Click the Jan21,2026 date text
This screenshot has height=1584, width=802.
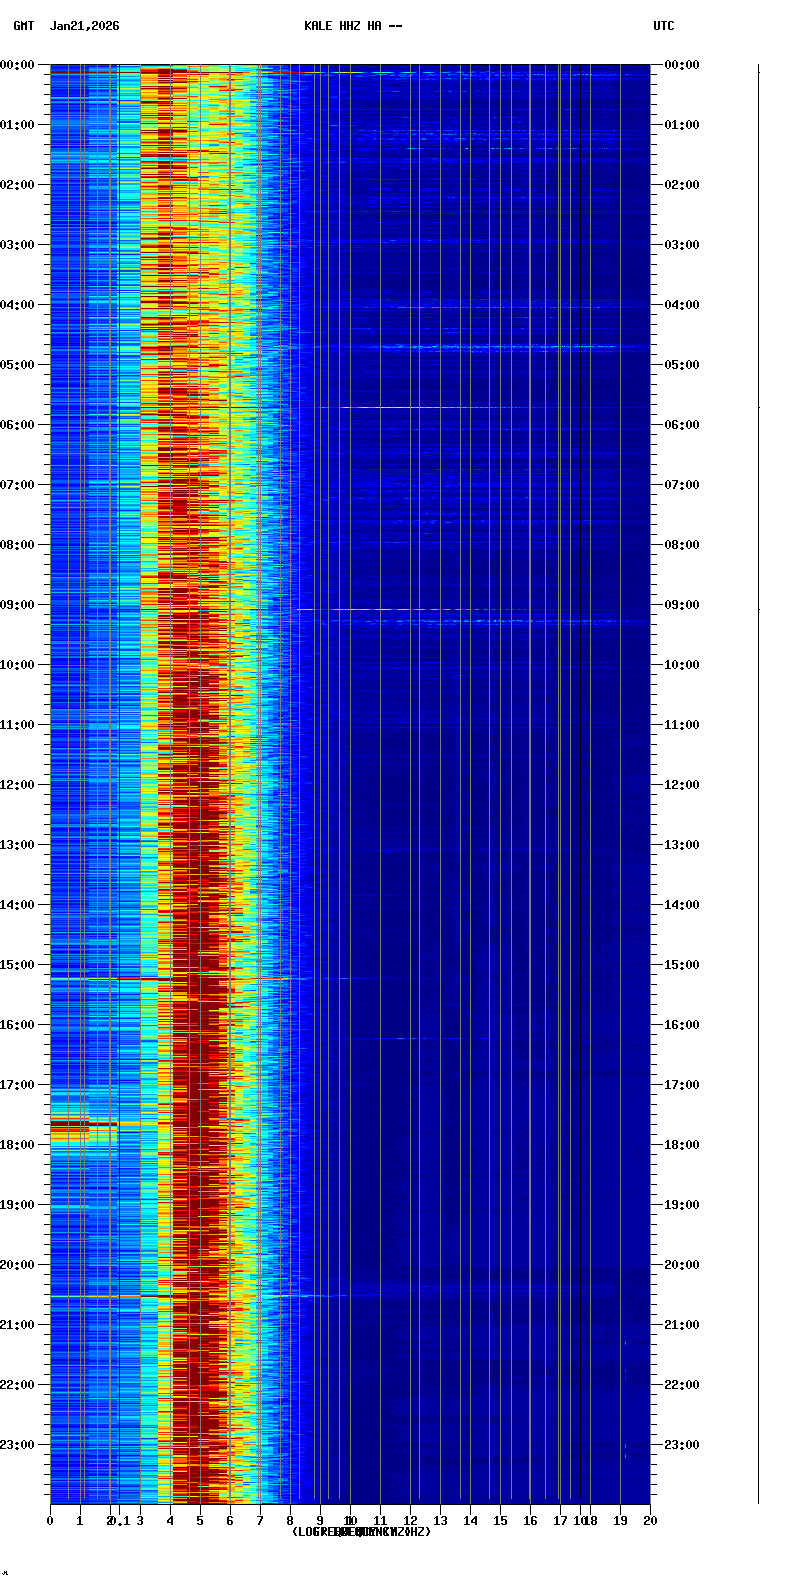[x=85, y=26]
